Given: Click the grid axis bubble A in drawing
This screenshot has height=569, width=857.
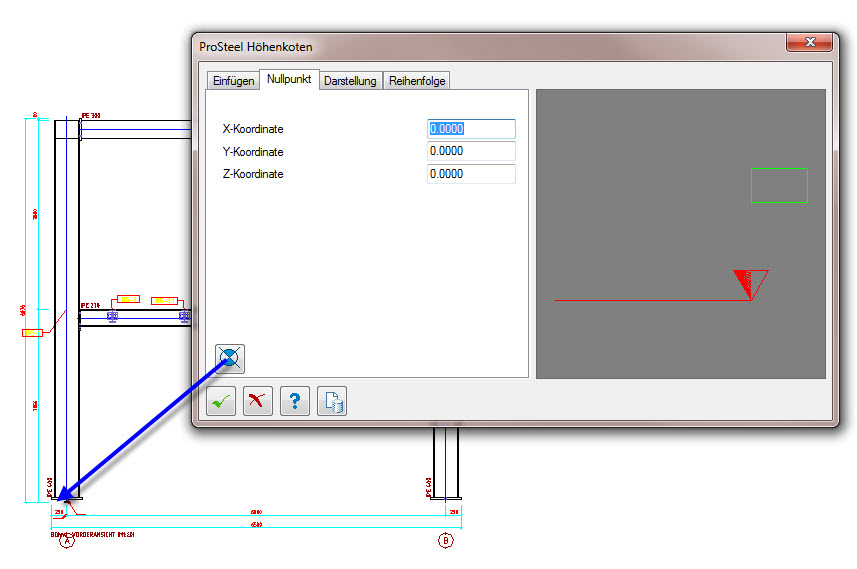Looking at the screenshot, I should (67, 541).
